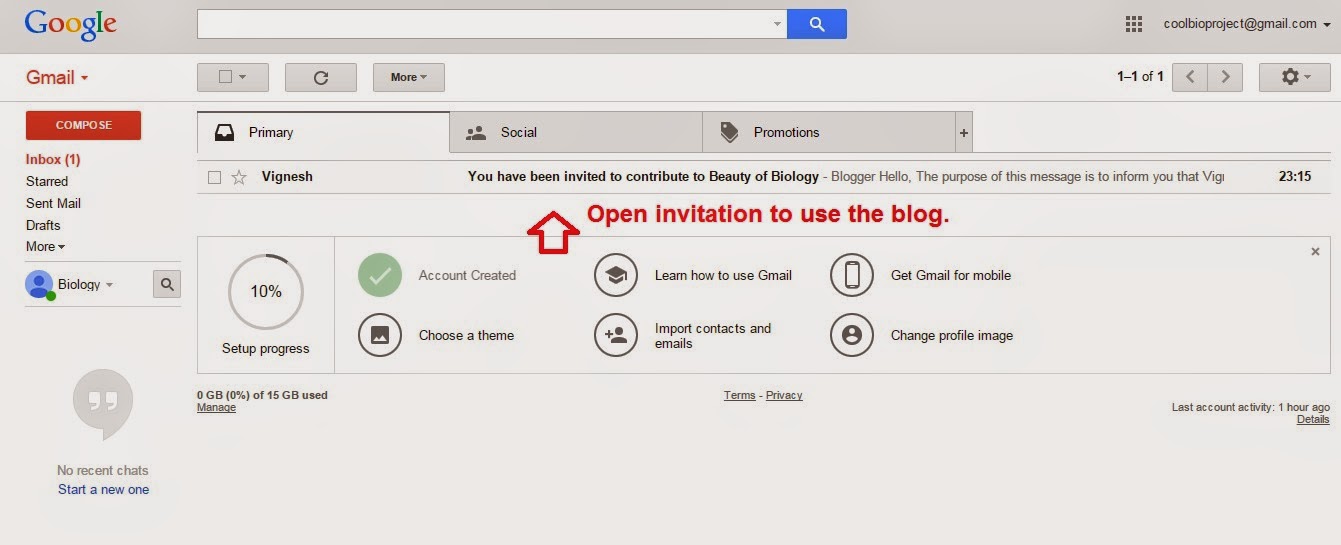Switch to the Social tab
This screenshot has width=1341, height=545.
576,132
